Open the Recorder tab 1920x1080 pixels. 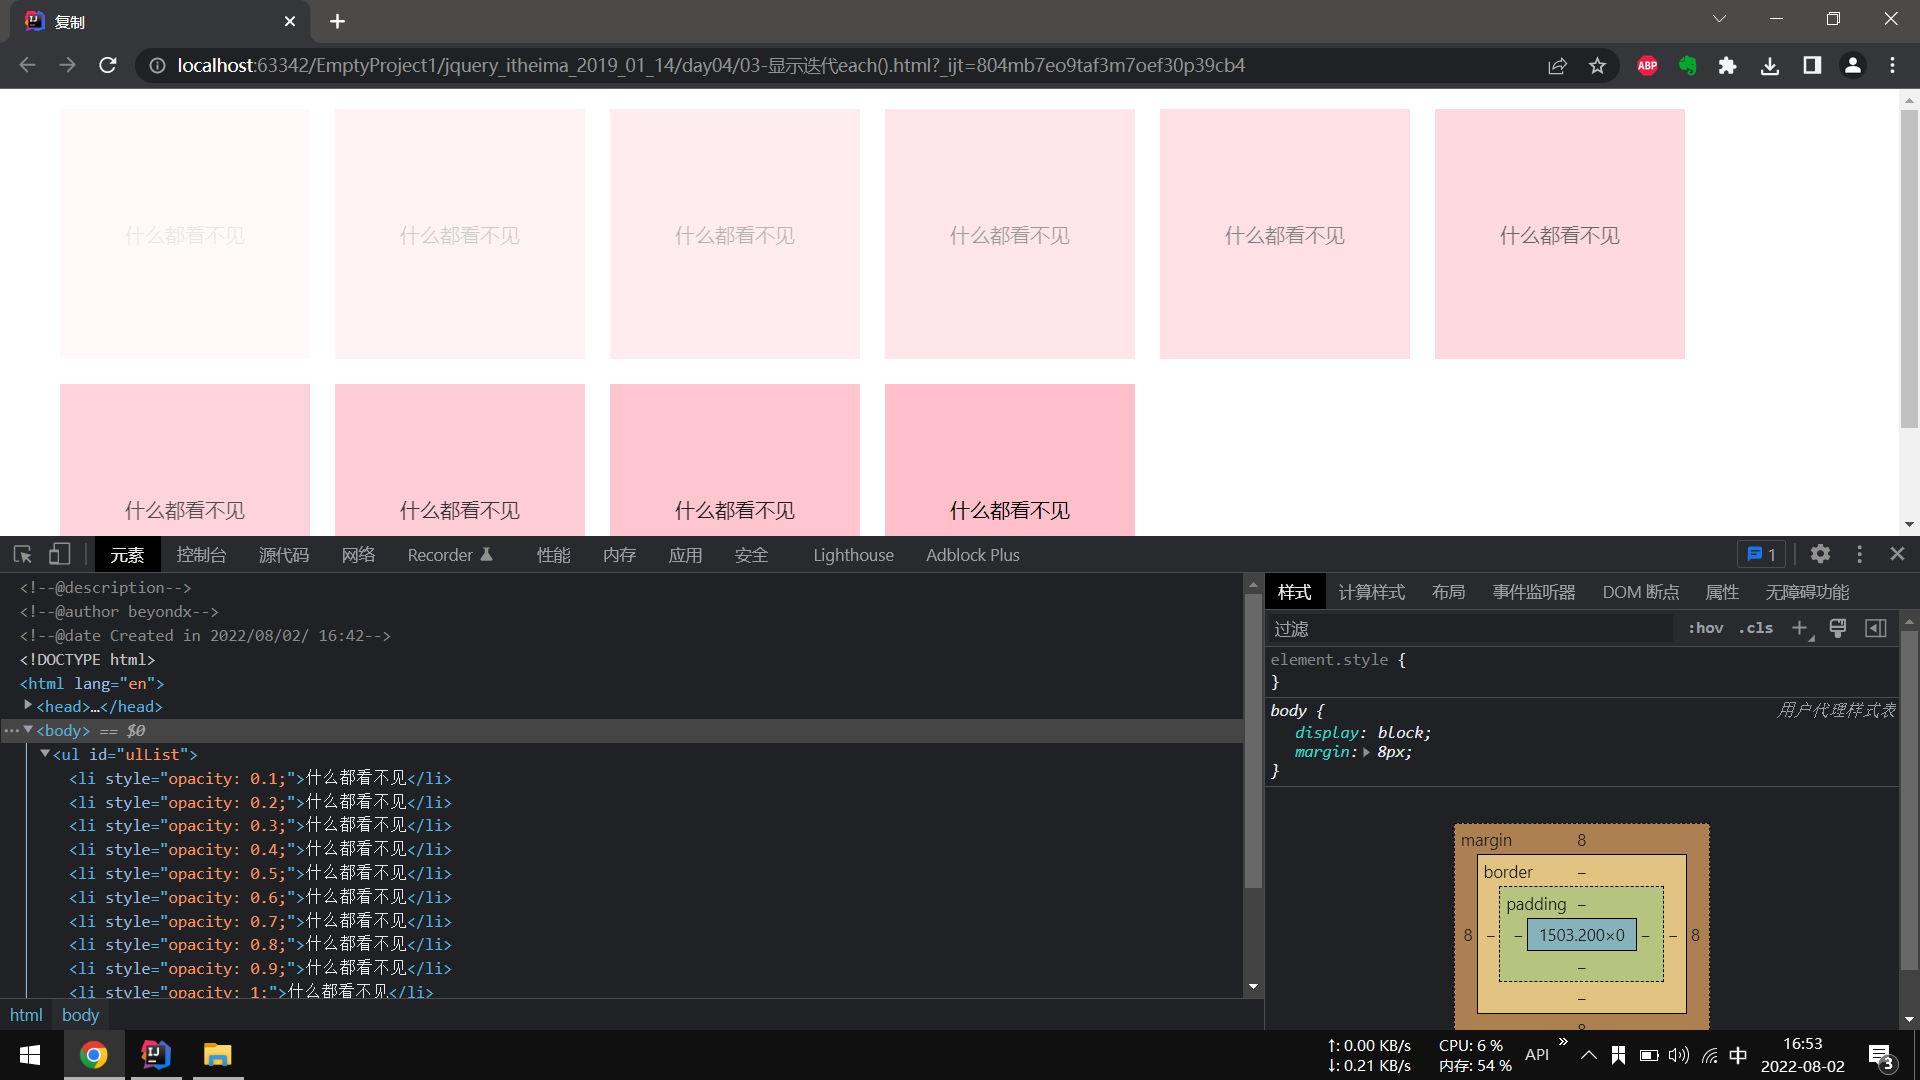pyautogui.click(x=450, y=555)
